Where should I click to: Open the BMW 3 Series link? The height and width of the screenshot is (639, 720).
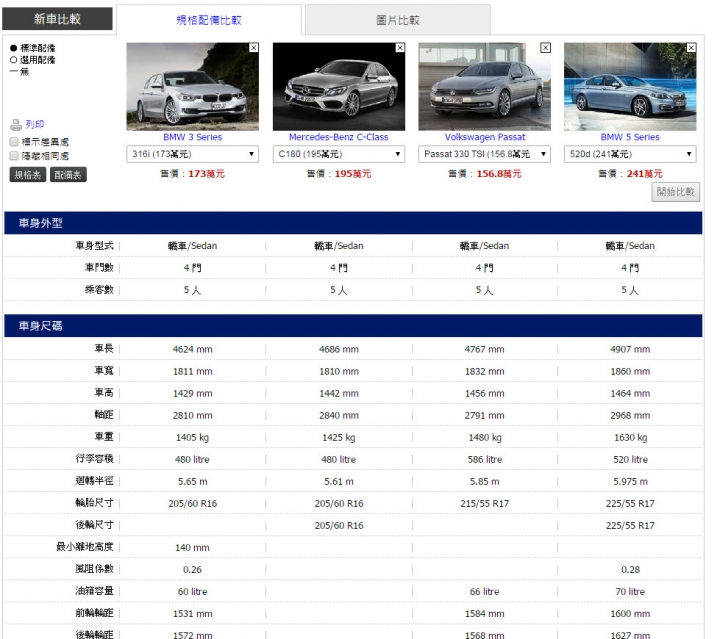[192, 137]
